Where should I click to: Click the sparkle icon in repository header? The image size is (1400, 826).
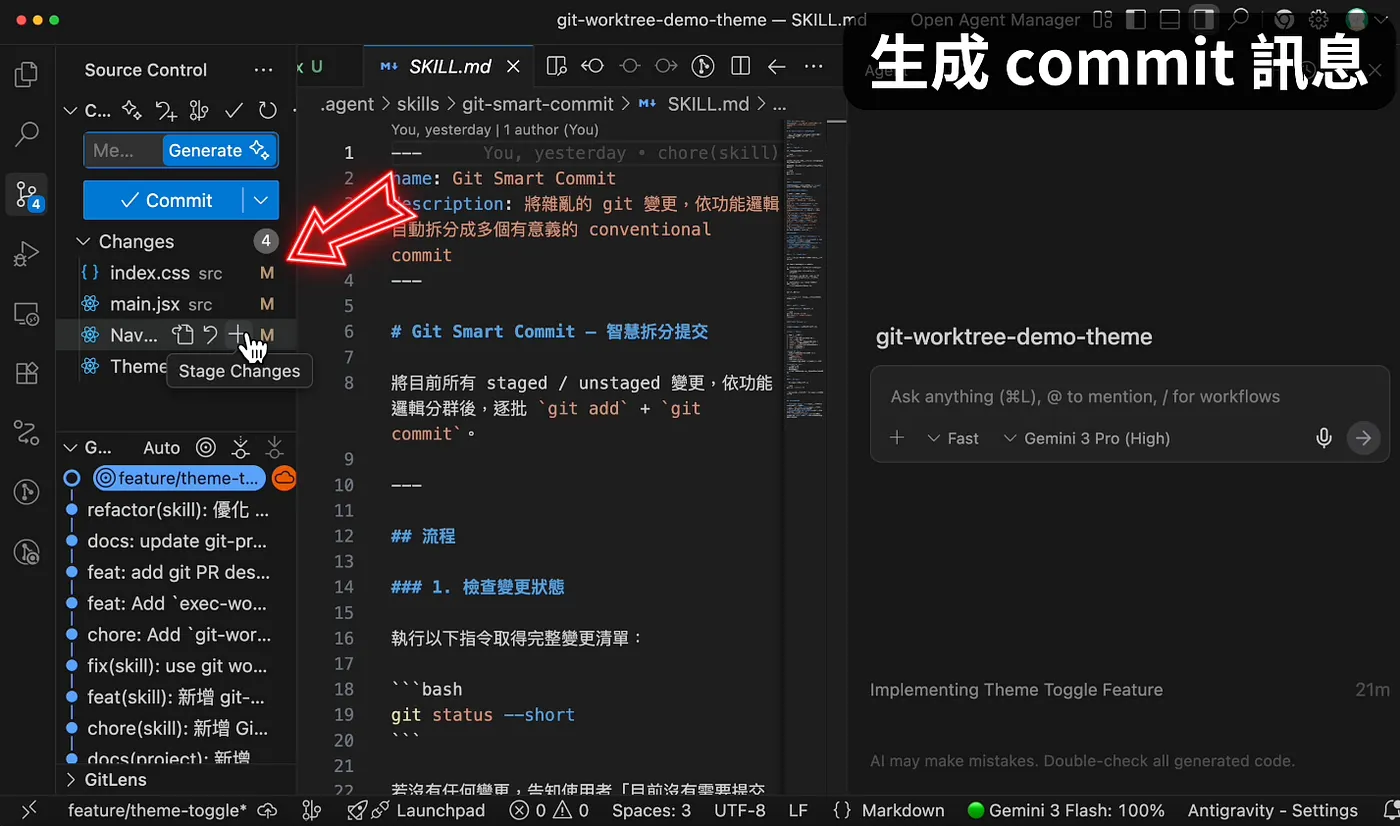coord(131,111)
